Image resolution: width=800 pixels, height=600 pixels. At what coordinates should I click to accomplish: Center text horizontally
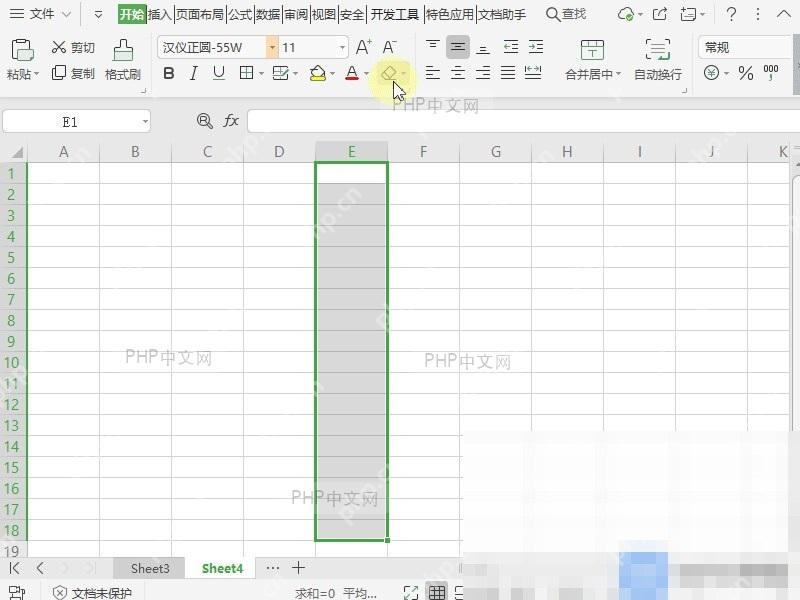458,73
